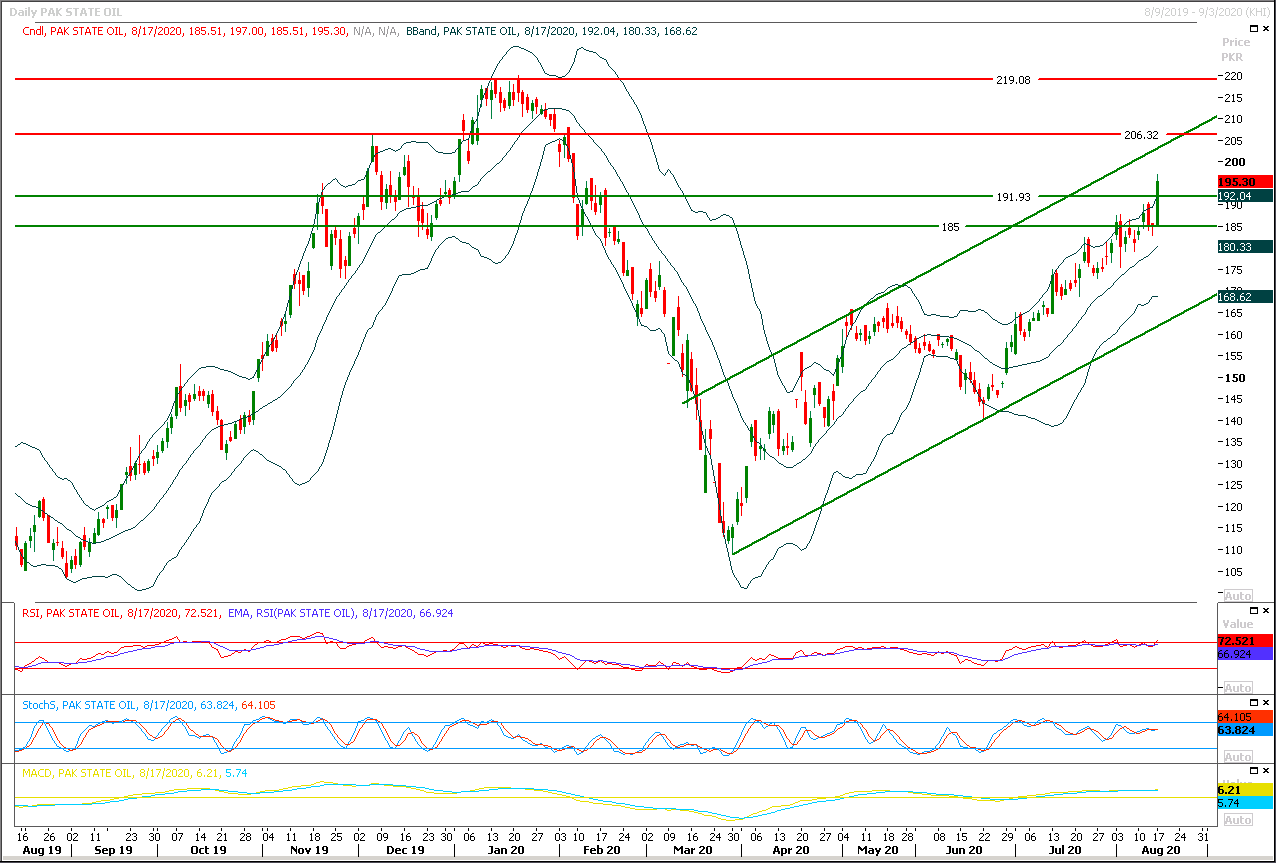The width and height of the screenshot is (1276, 863).
Task: Click the Jun 20 month label on time axis
Action: (x=964, y=849)
